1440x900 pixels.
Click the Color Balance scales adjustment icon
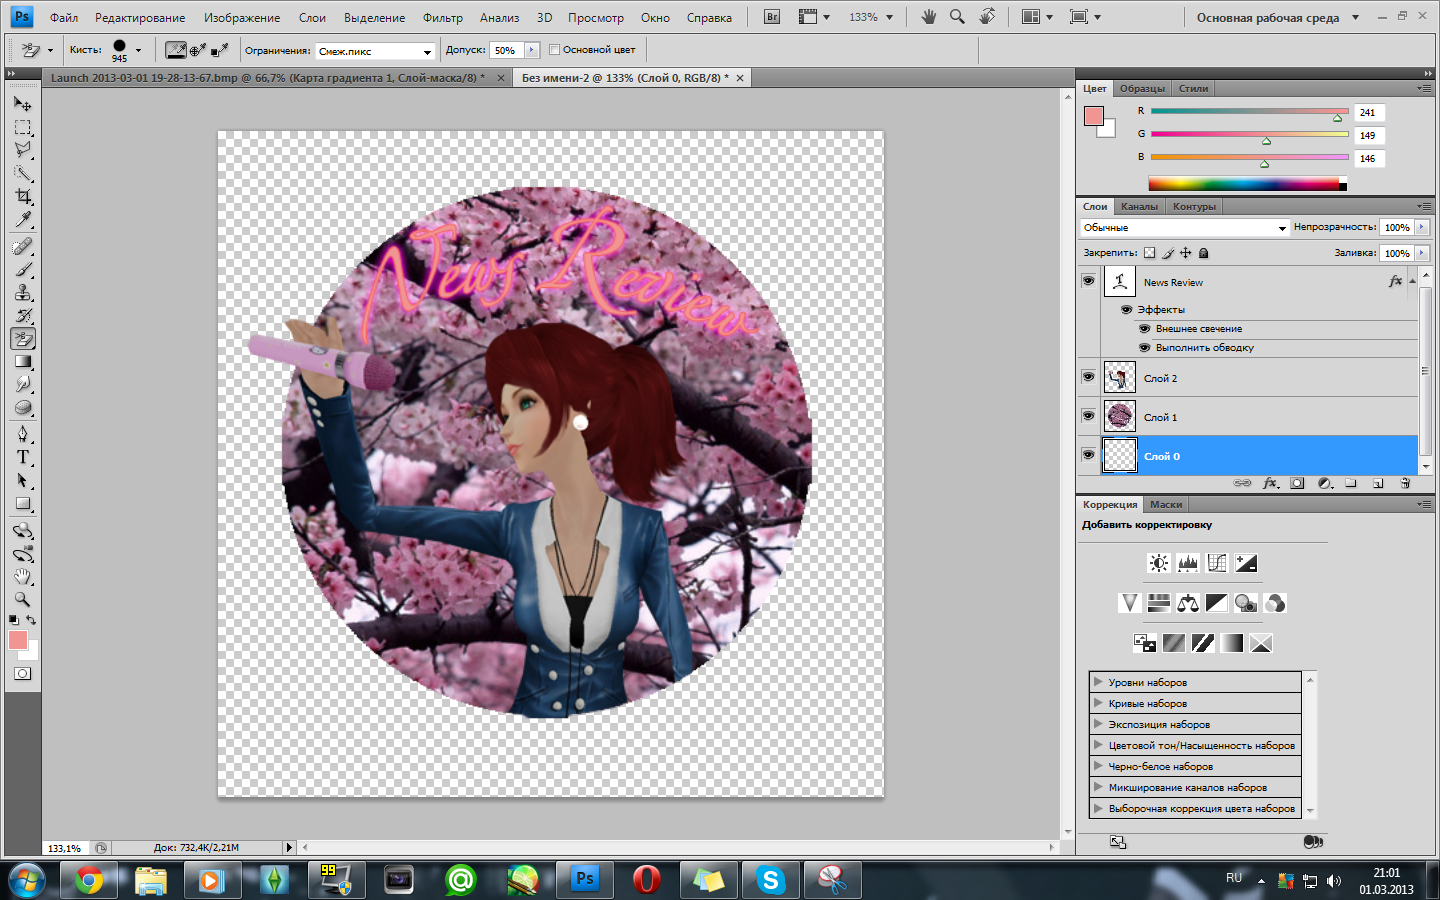click(1188, 603)
